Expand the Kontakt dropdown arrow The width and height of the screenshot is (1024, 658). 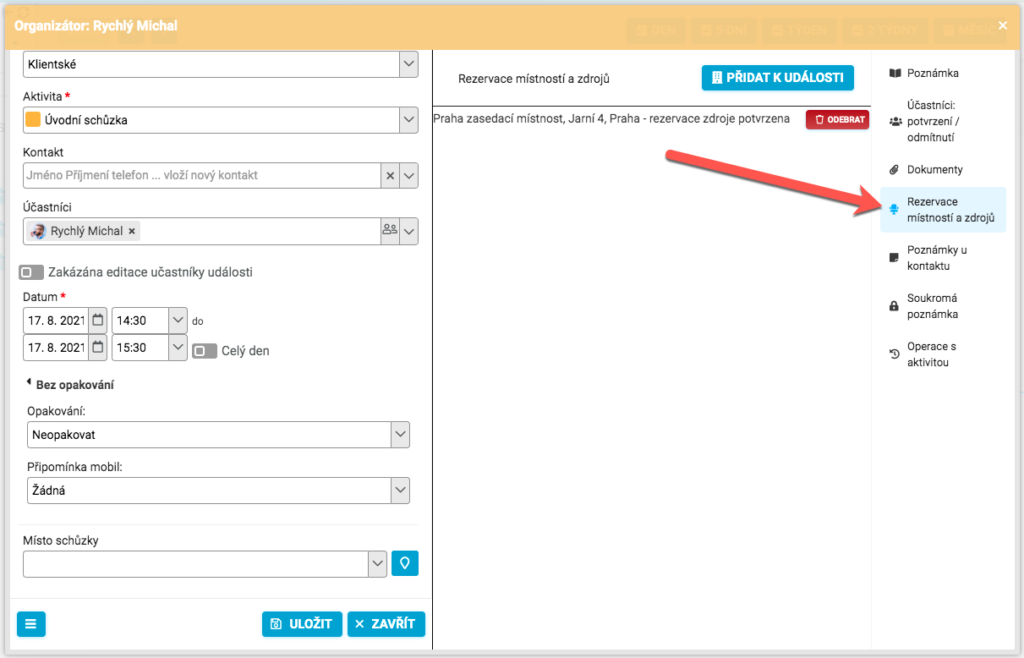tap(409, 176)
